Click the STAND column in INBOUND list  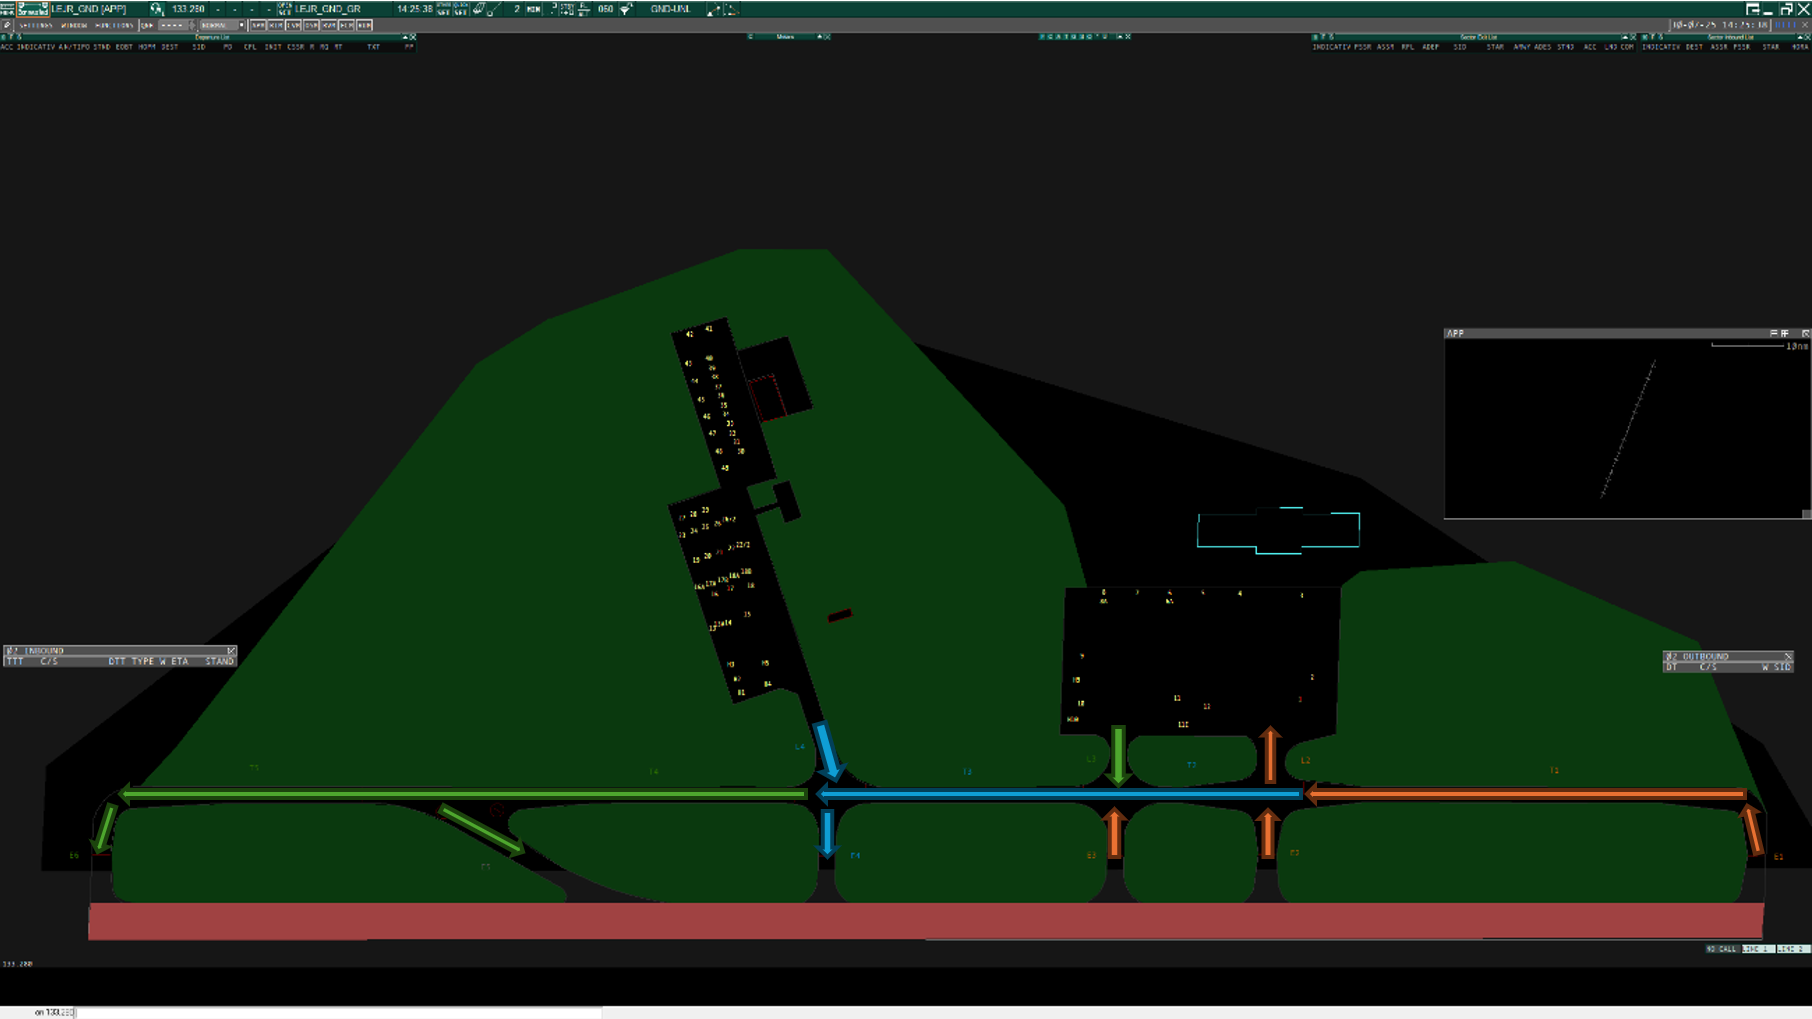click(x=219, y=661)
